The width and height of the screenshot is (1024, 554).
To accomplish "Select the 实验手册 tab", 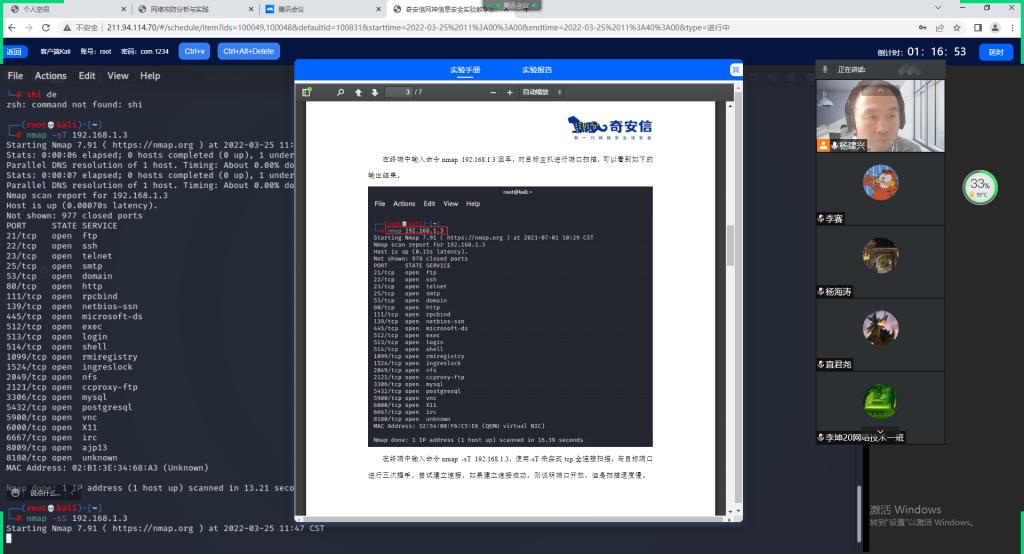I will pyautogui.click(x=465, y=70).
